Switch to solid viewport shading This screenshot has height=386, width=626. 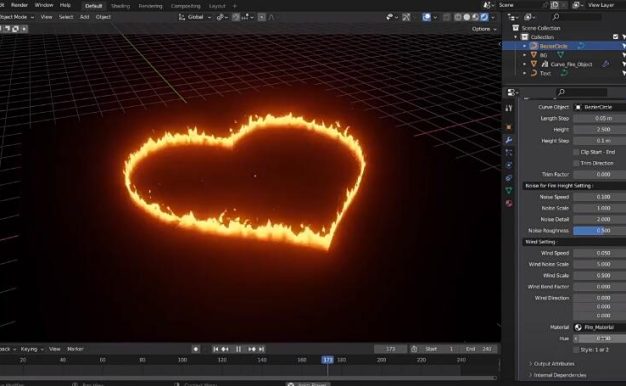coord(467,17)
